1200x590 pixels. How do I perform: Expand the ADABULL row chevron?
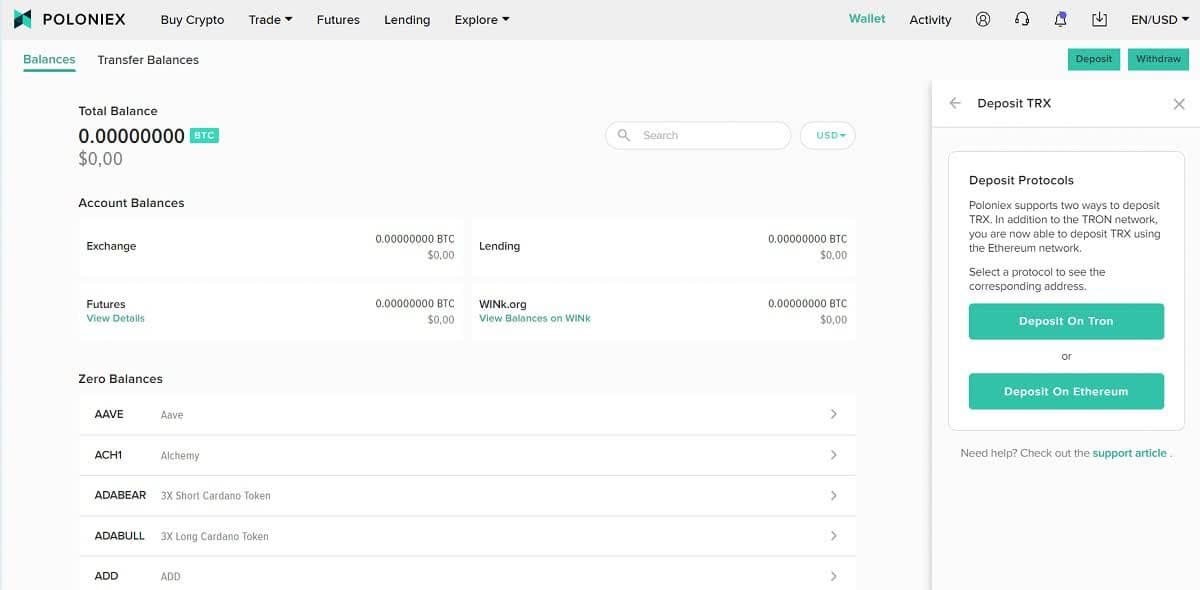coord(833,536)
